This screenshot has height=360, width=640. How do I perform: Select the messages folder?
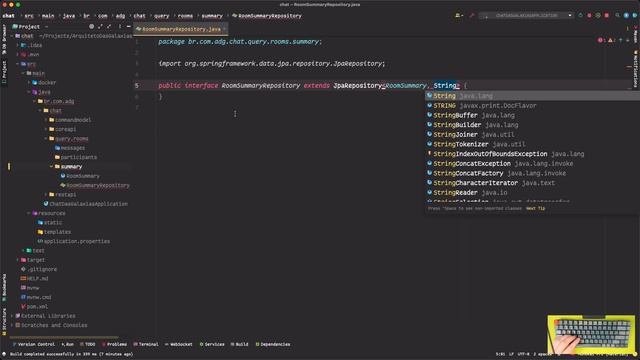tap(70, 148)
